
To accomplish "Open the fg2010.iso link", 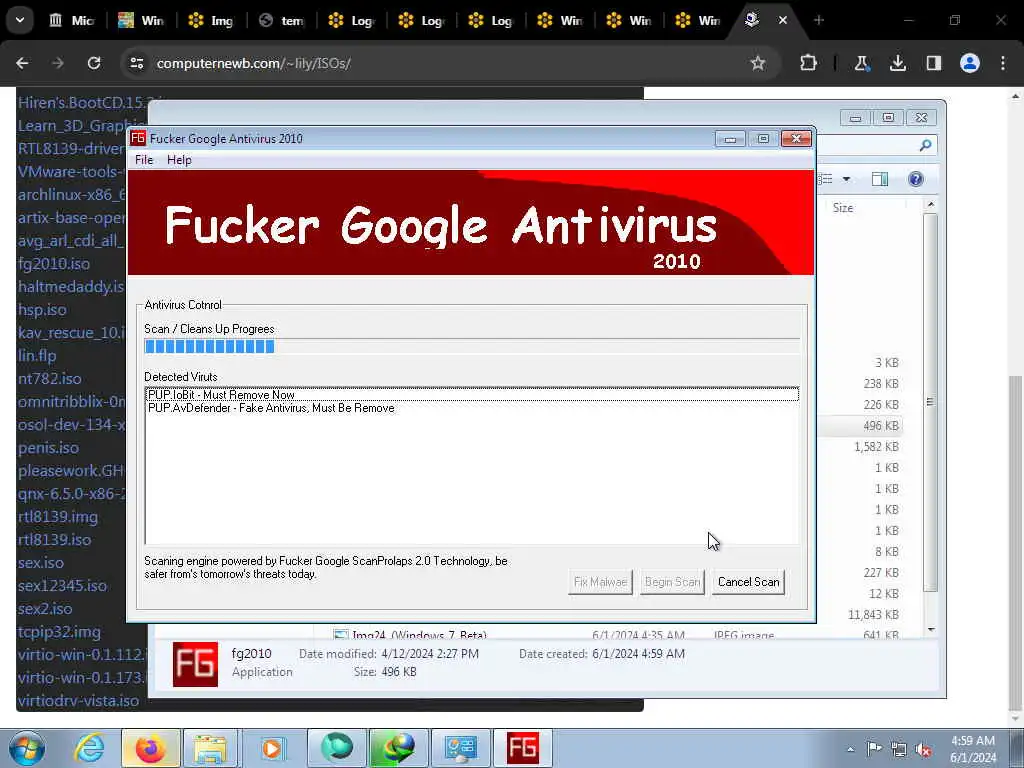I will [54, 264].
